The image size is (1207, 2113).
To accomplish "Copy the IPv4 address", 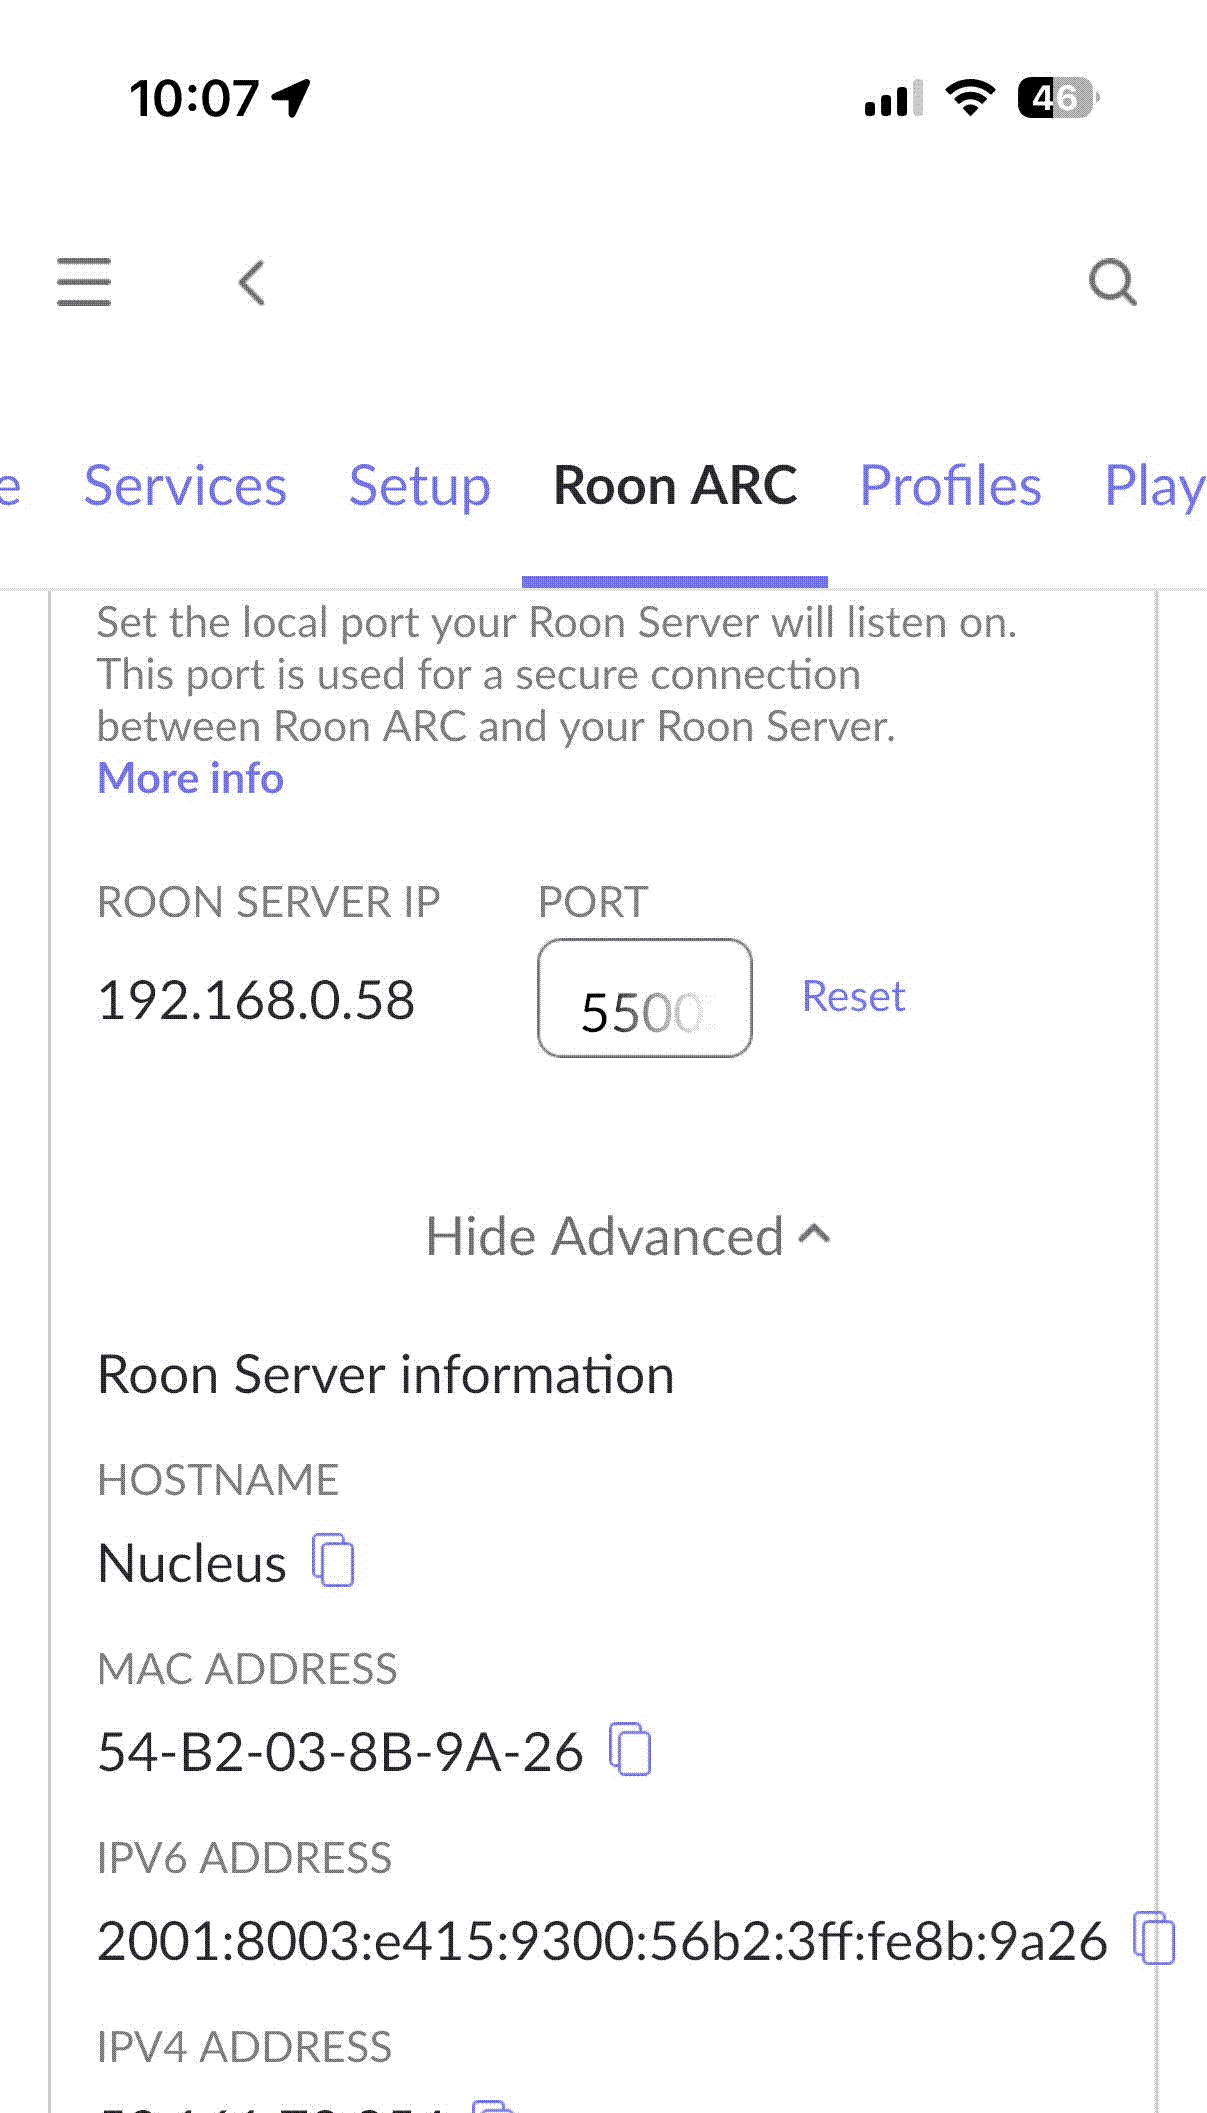I will (x=492, y=2104).
